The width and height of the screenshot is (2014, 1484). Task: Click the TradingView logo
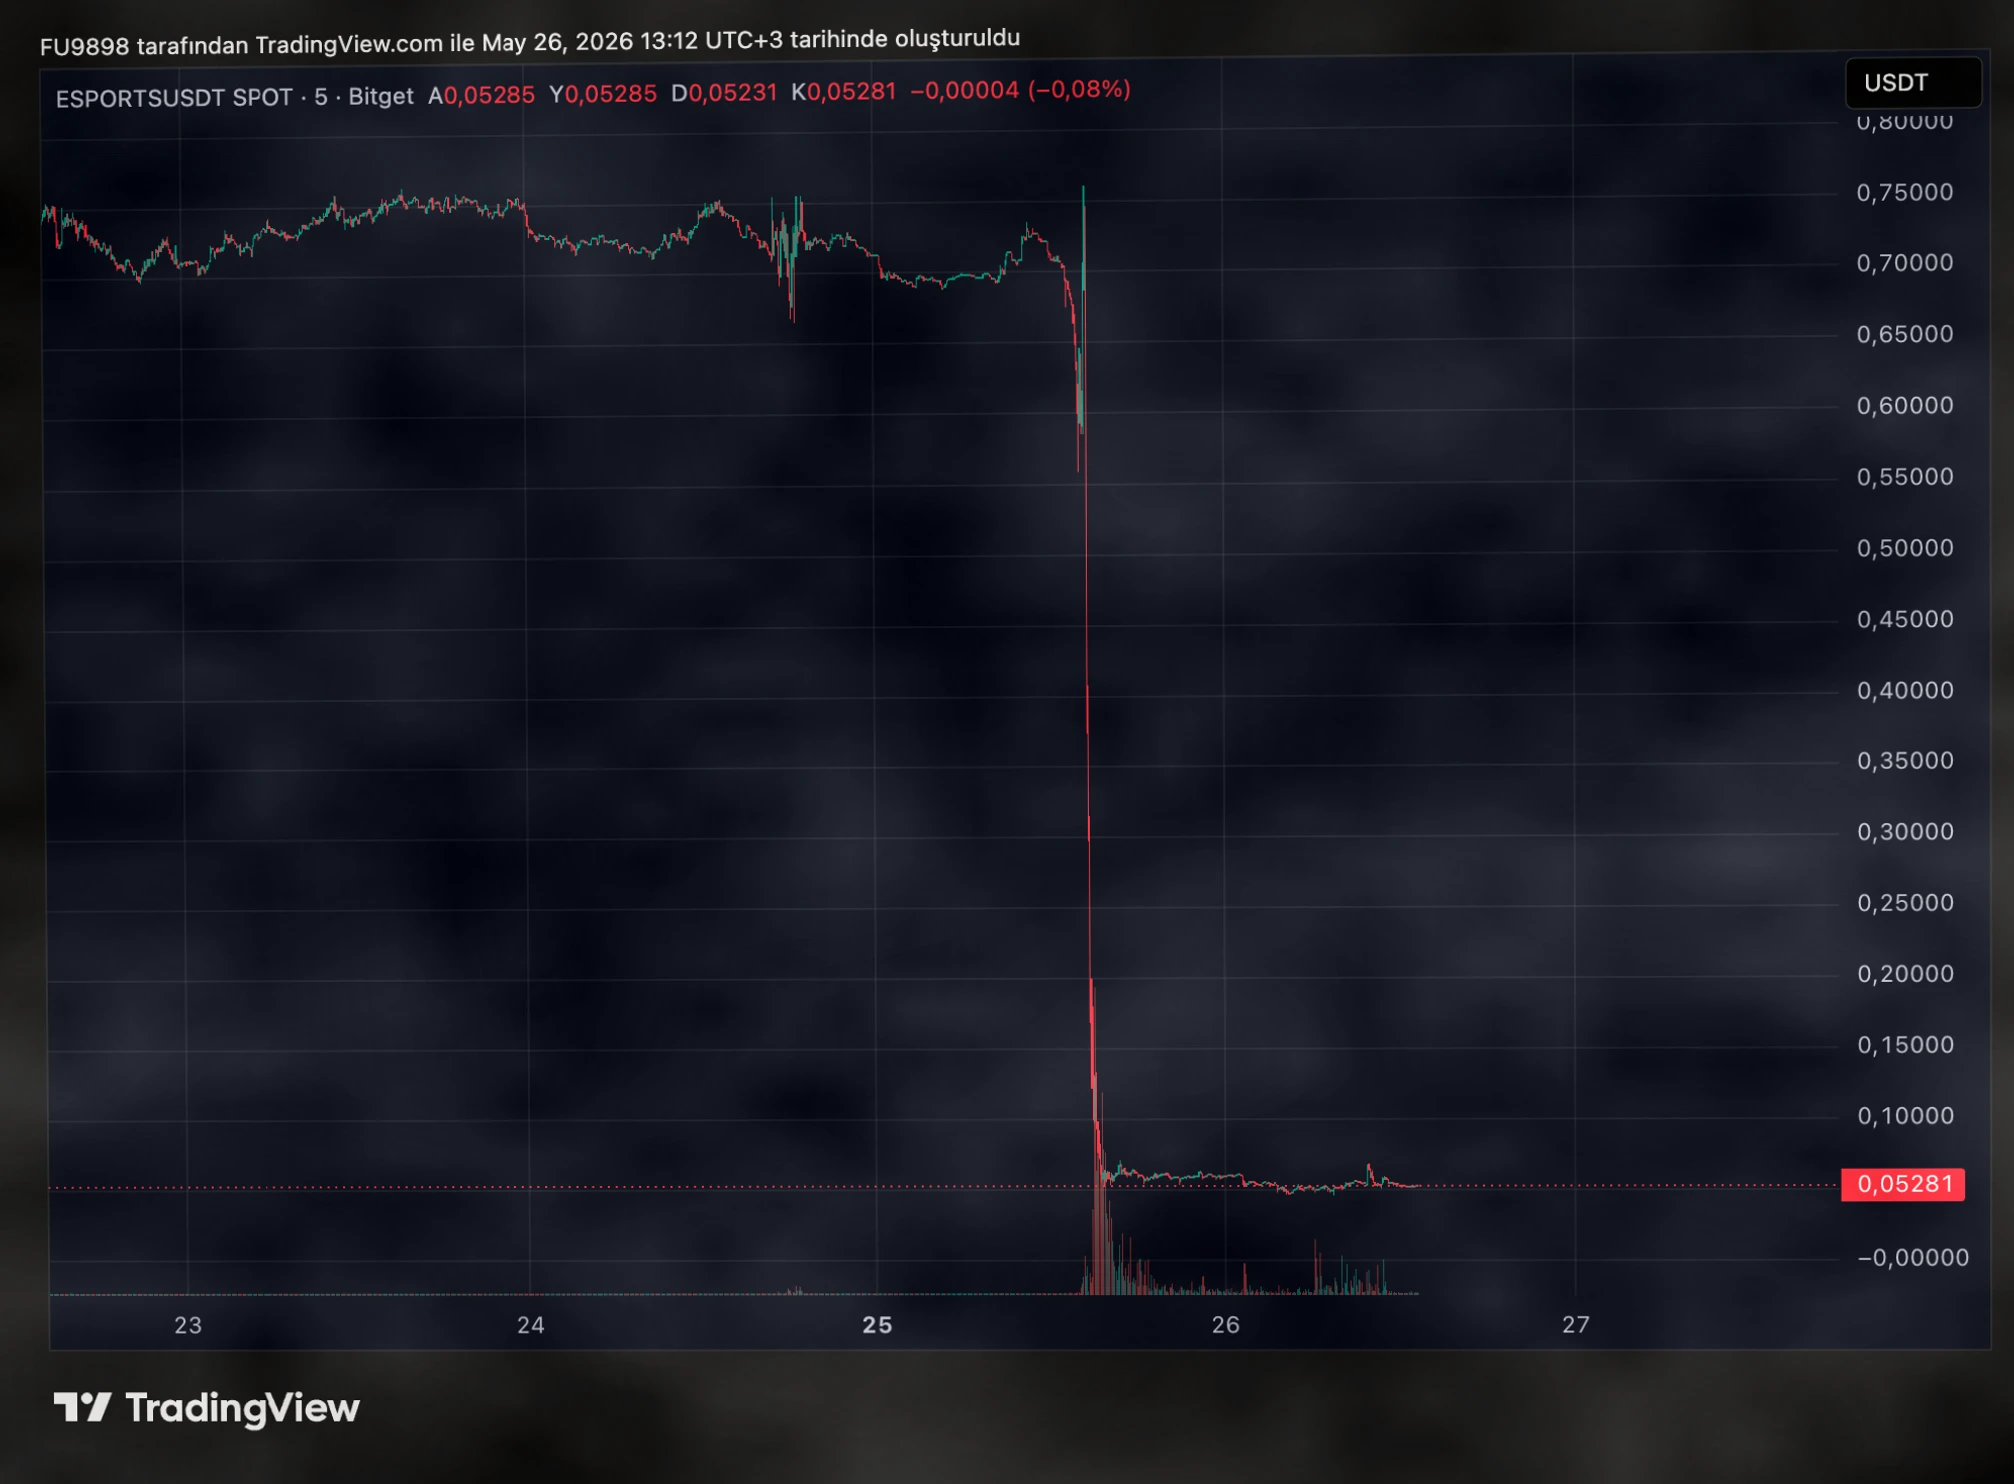207,1408
